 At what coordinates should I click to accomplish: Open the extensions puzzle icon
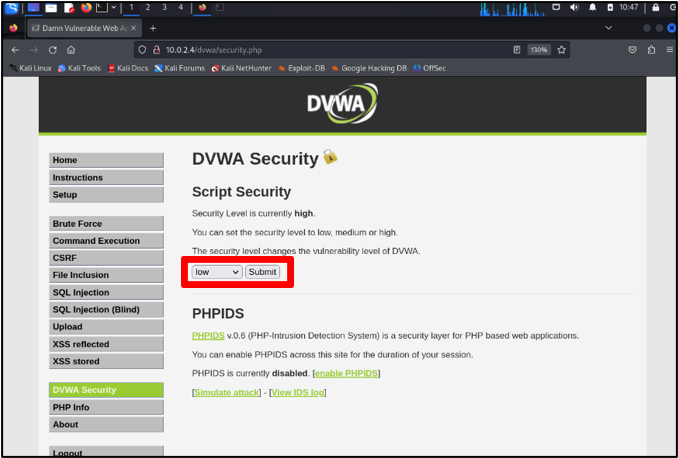[x=651, y=50]
